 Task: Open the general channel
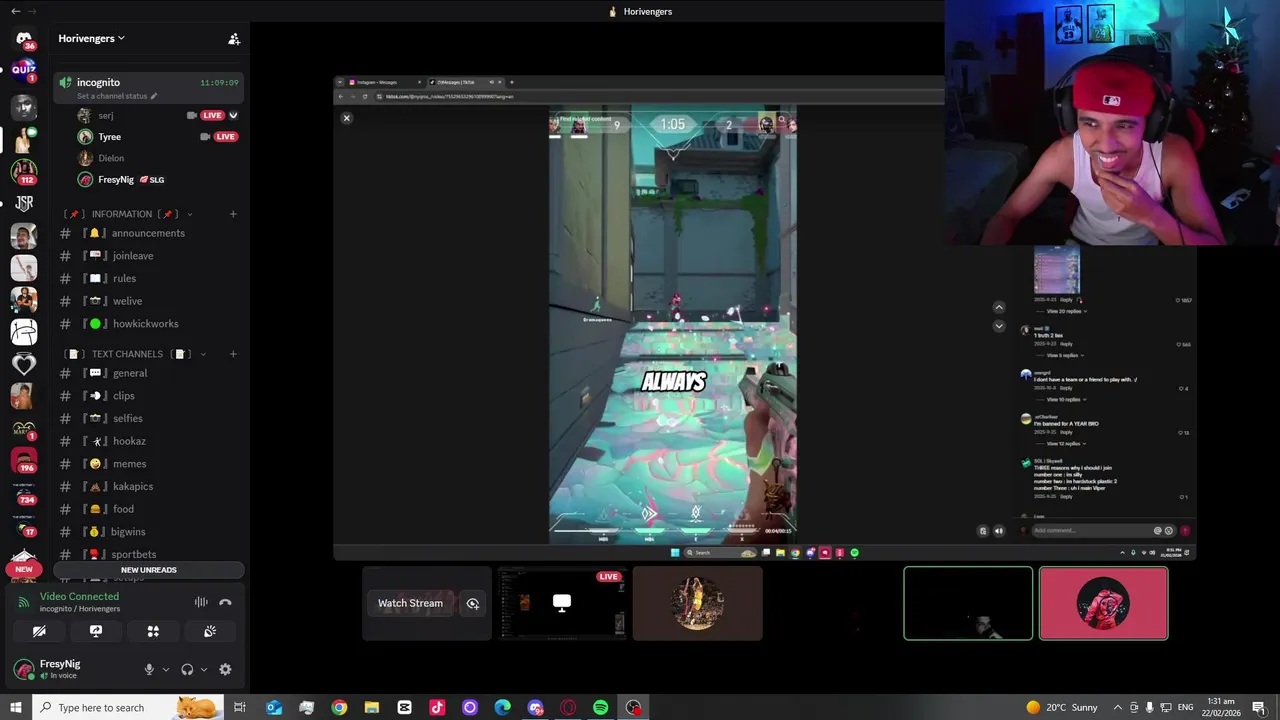[x=148, y=373]
